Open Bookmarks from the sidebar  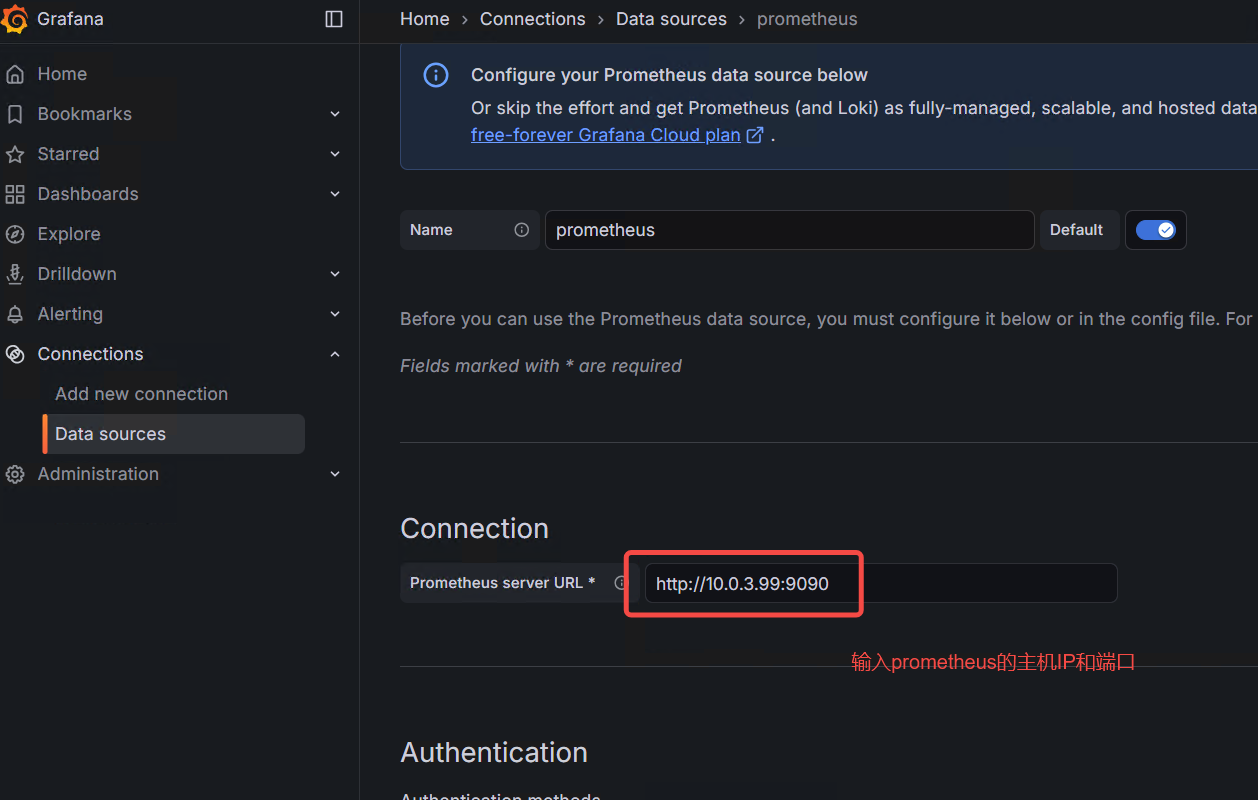85,114
